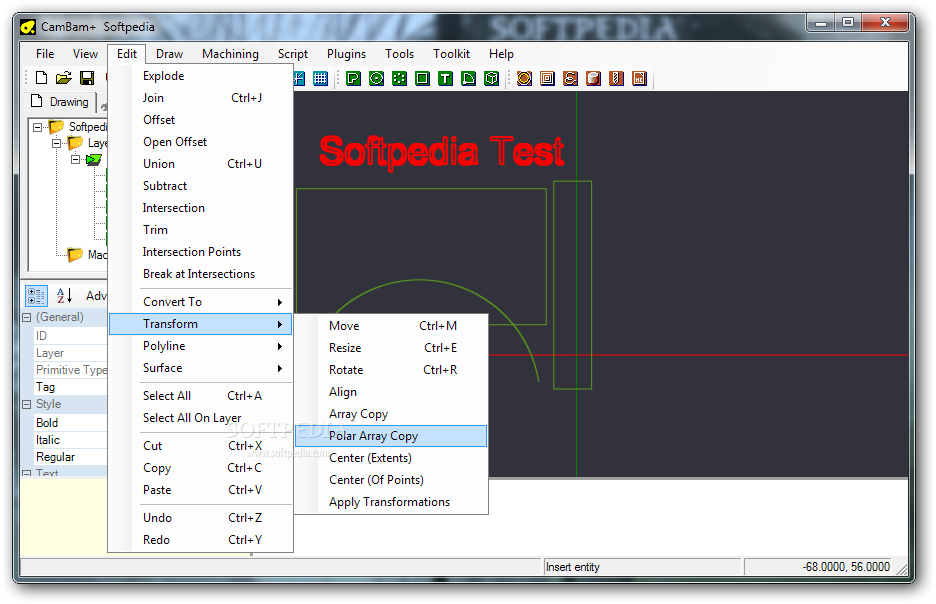
Task: Click the Categorized property view icon
Action: pyautogui.click(x=36, y=295)
